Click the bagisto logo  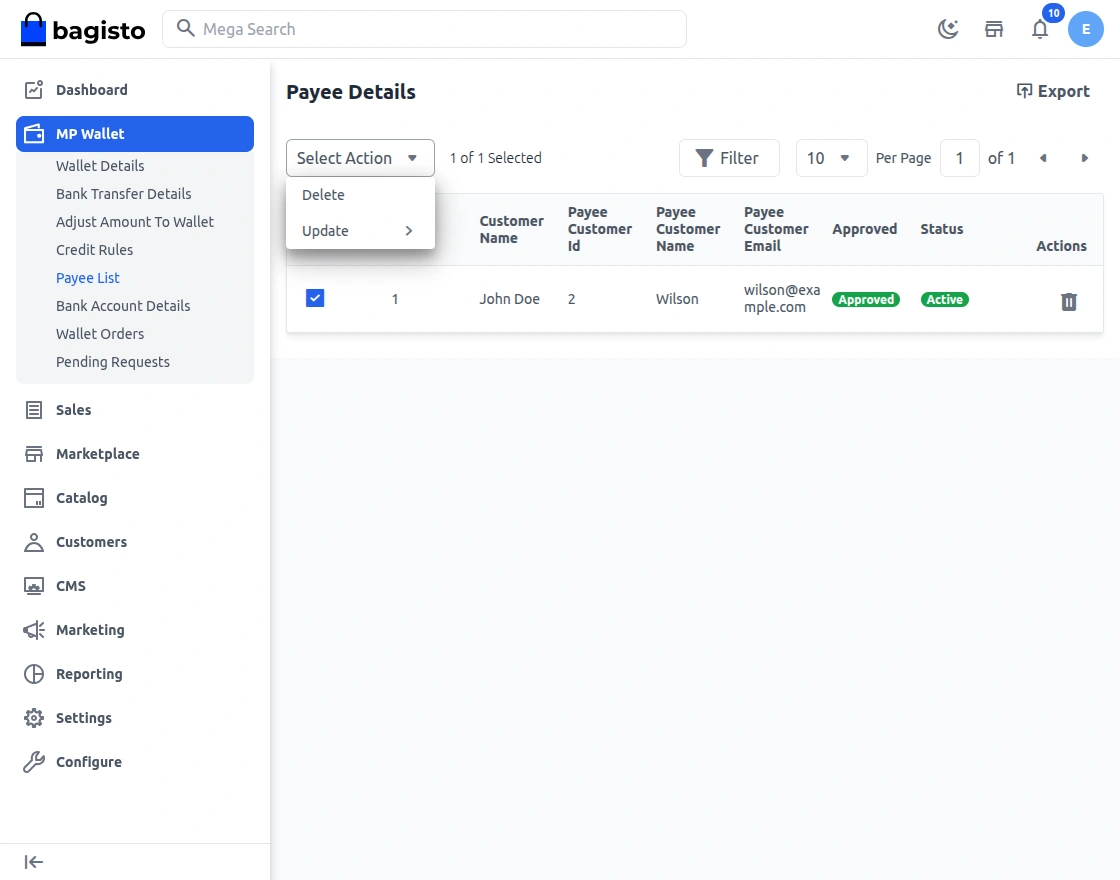[83, 30]
